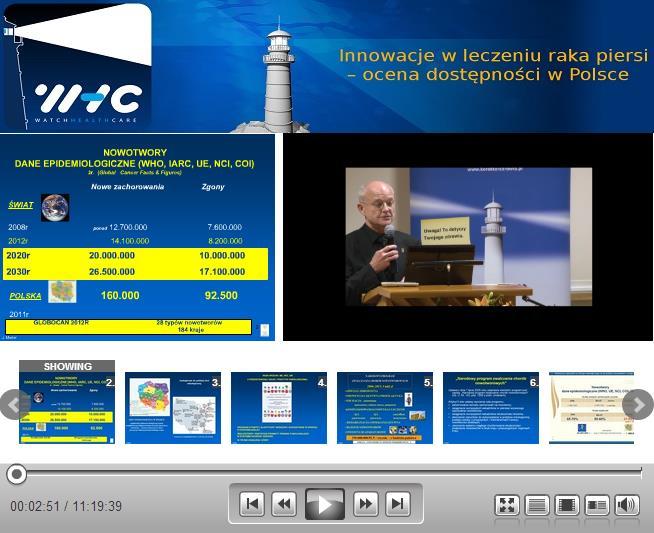Open the partially visible white slide thumbnail
This screenshot has height=533, width=654.
tap(591, 408)
